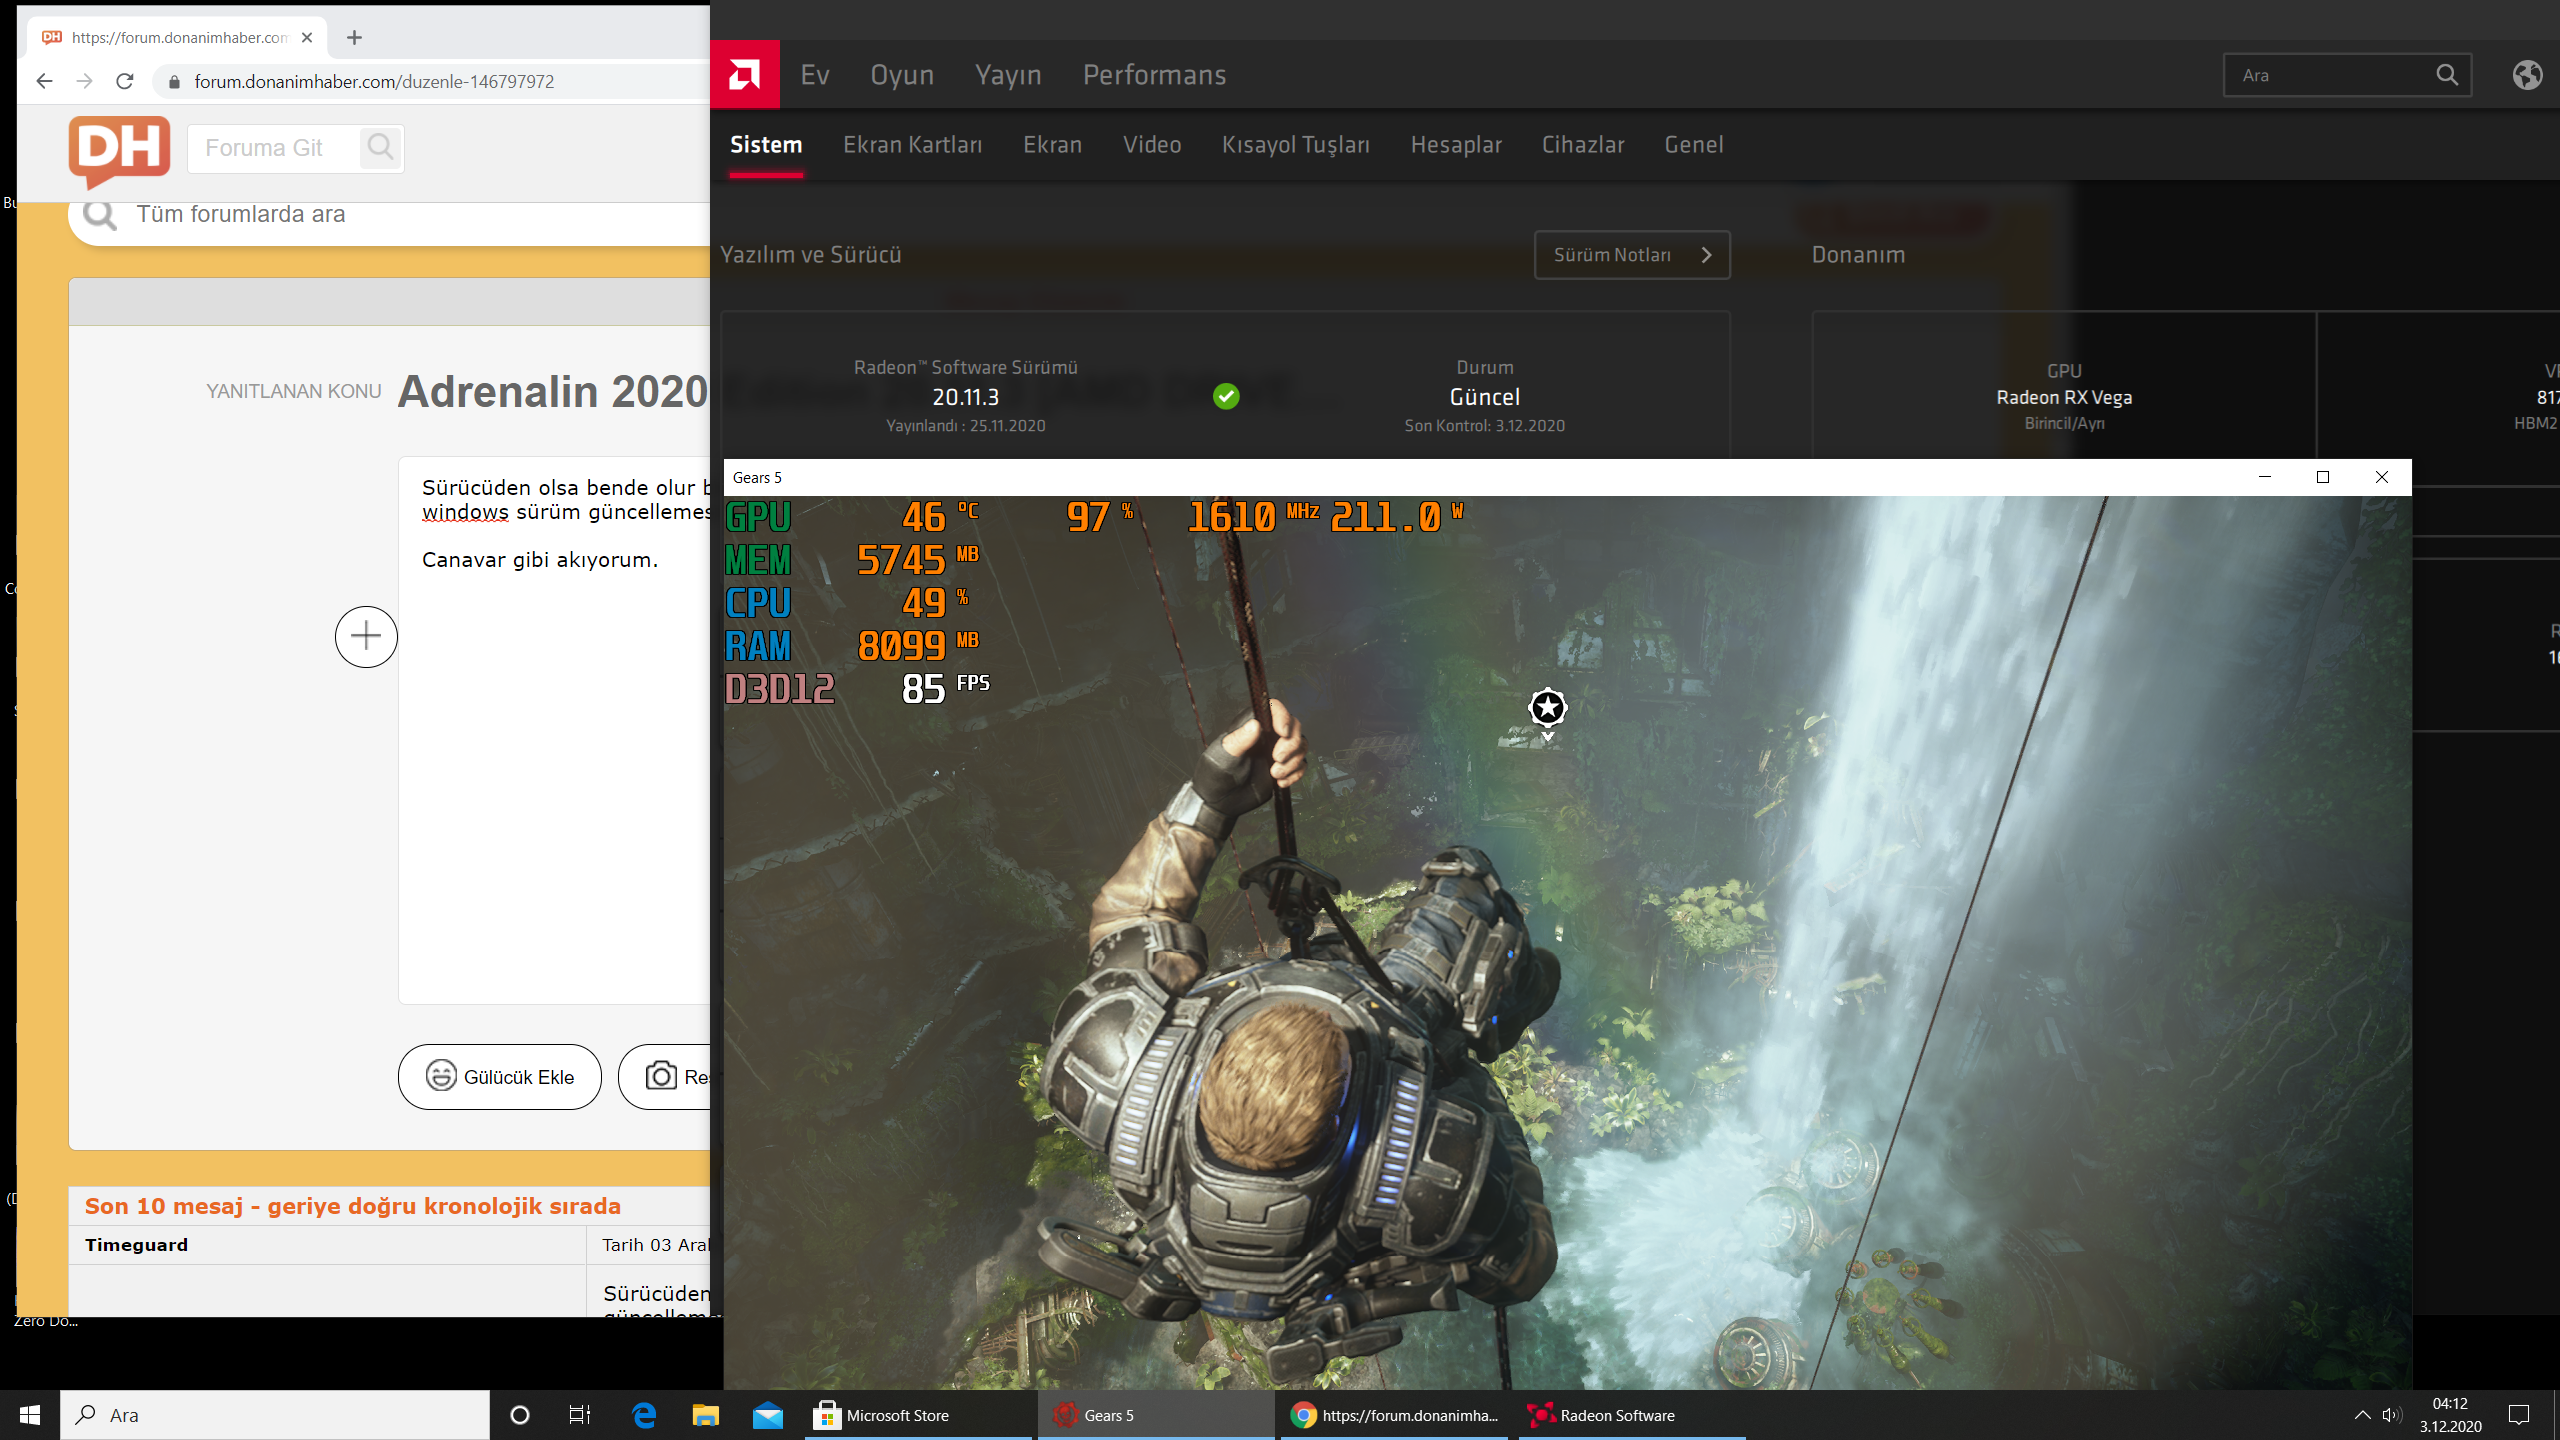Go back in Chrome

click(44, 81)
